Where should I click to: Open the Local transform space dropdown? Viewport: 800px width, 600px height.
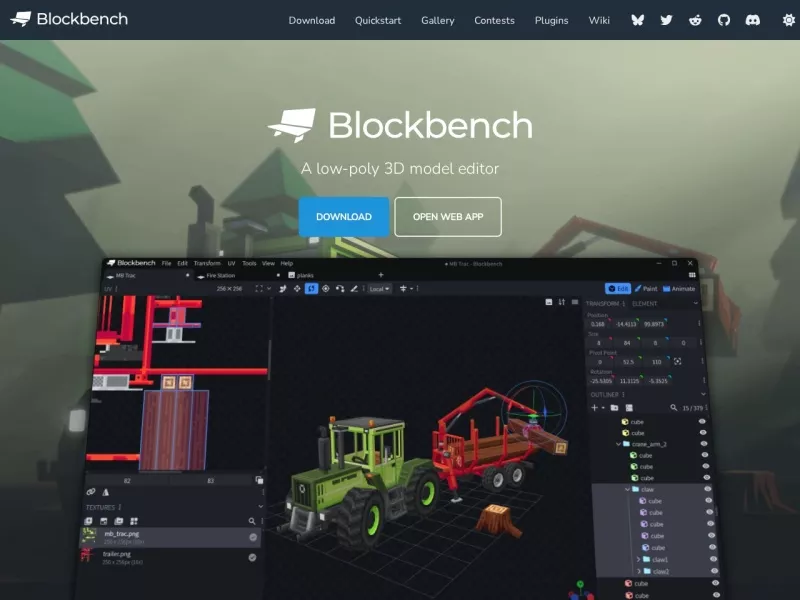coord(379,289)
